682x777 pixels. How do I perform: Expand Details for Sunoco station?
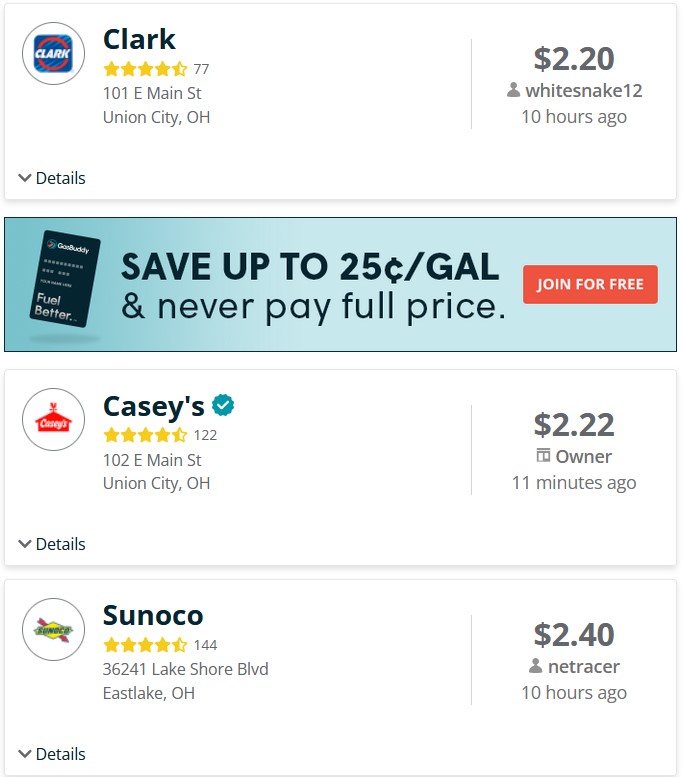[52, 754]
